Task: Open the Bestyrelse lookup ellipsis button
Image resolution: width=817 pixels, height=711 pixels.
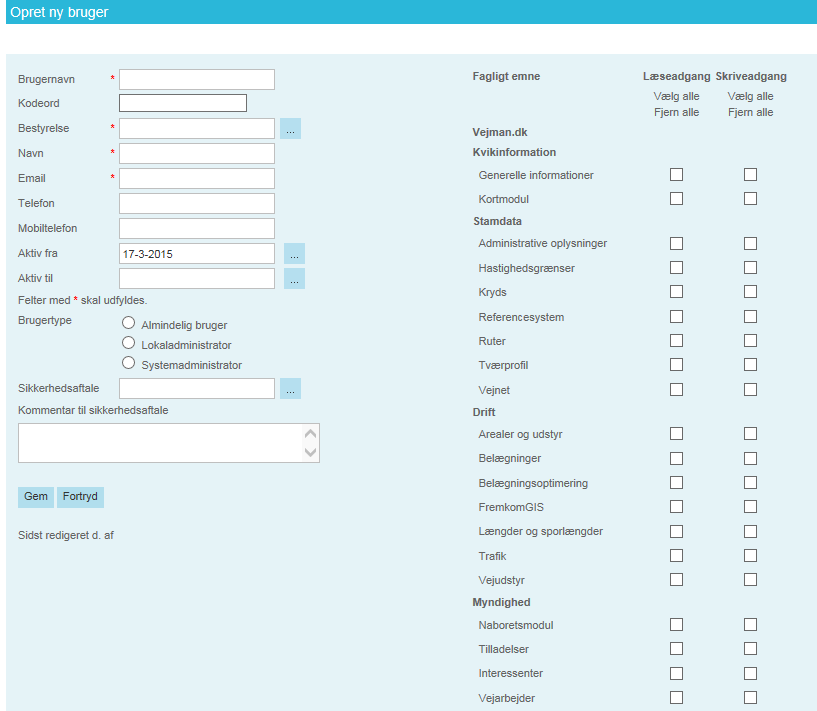Action: click(x=290, y=129)
